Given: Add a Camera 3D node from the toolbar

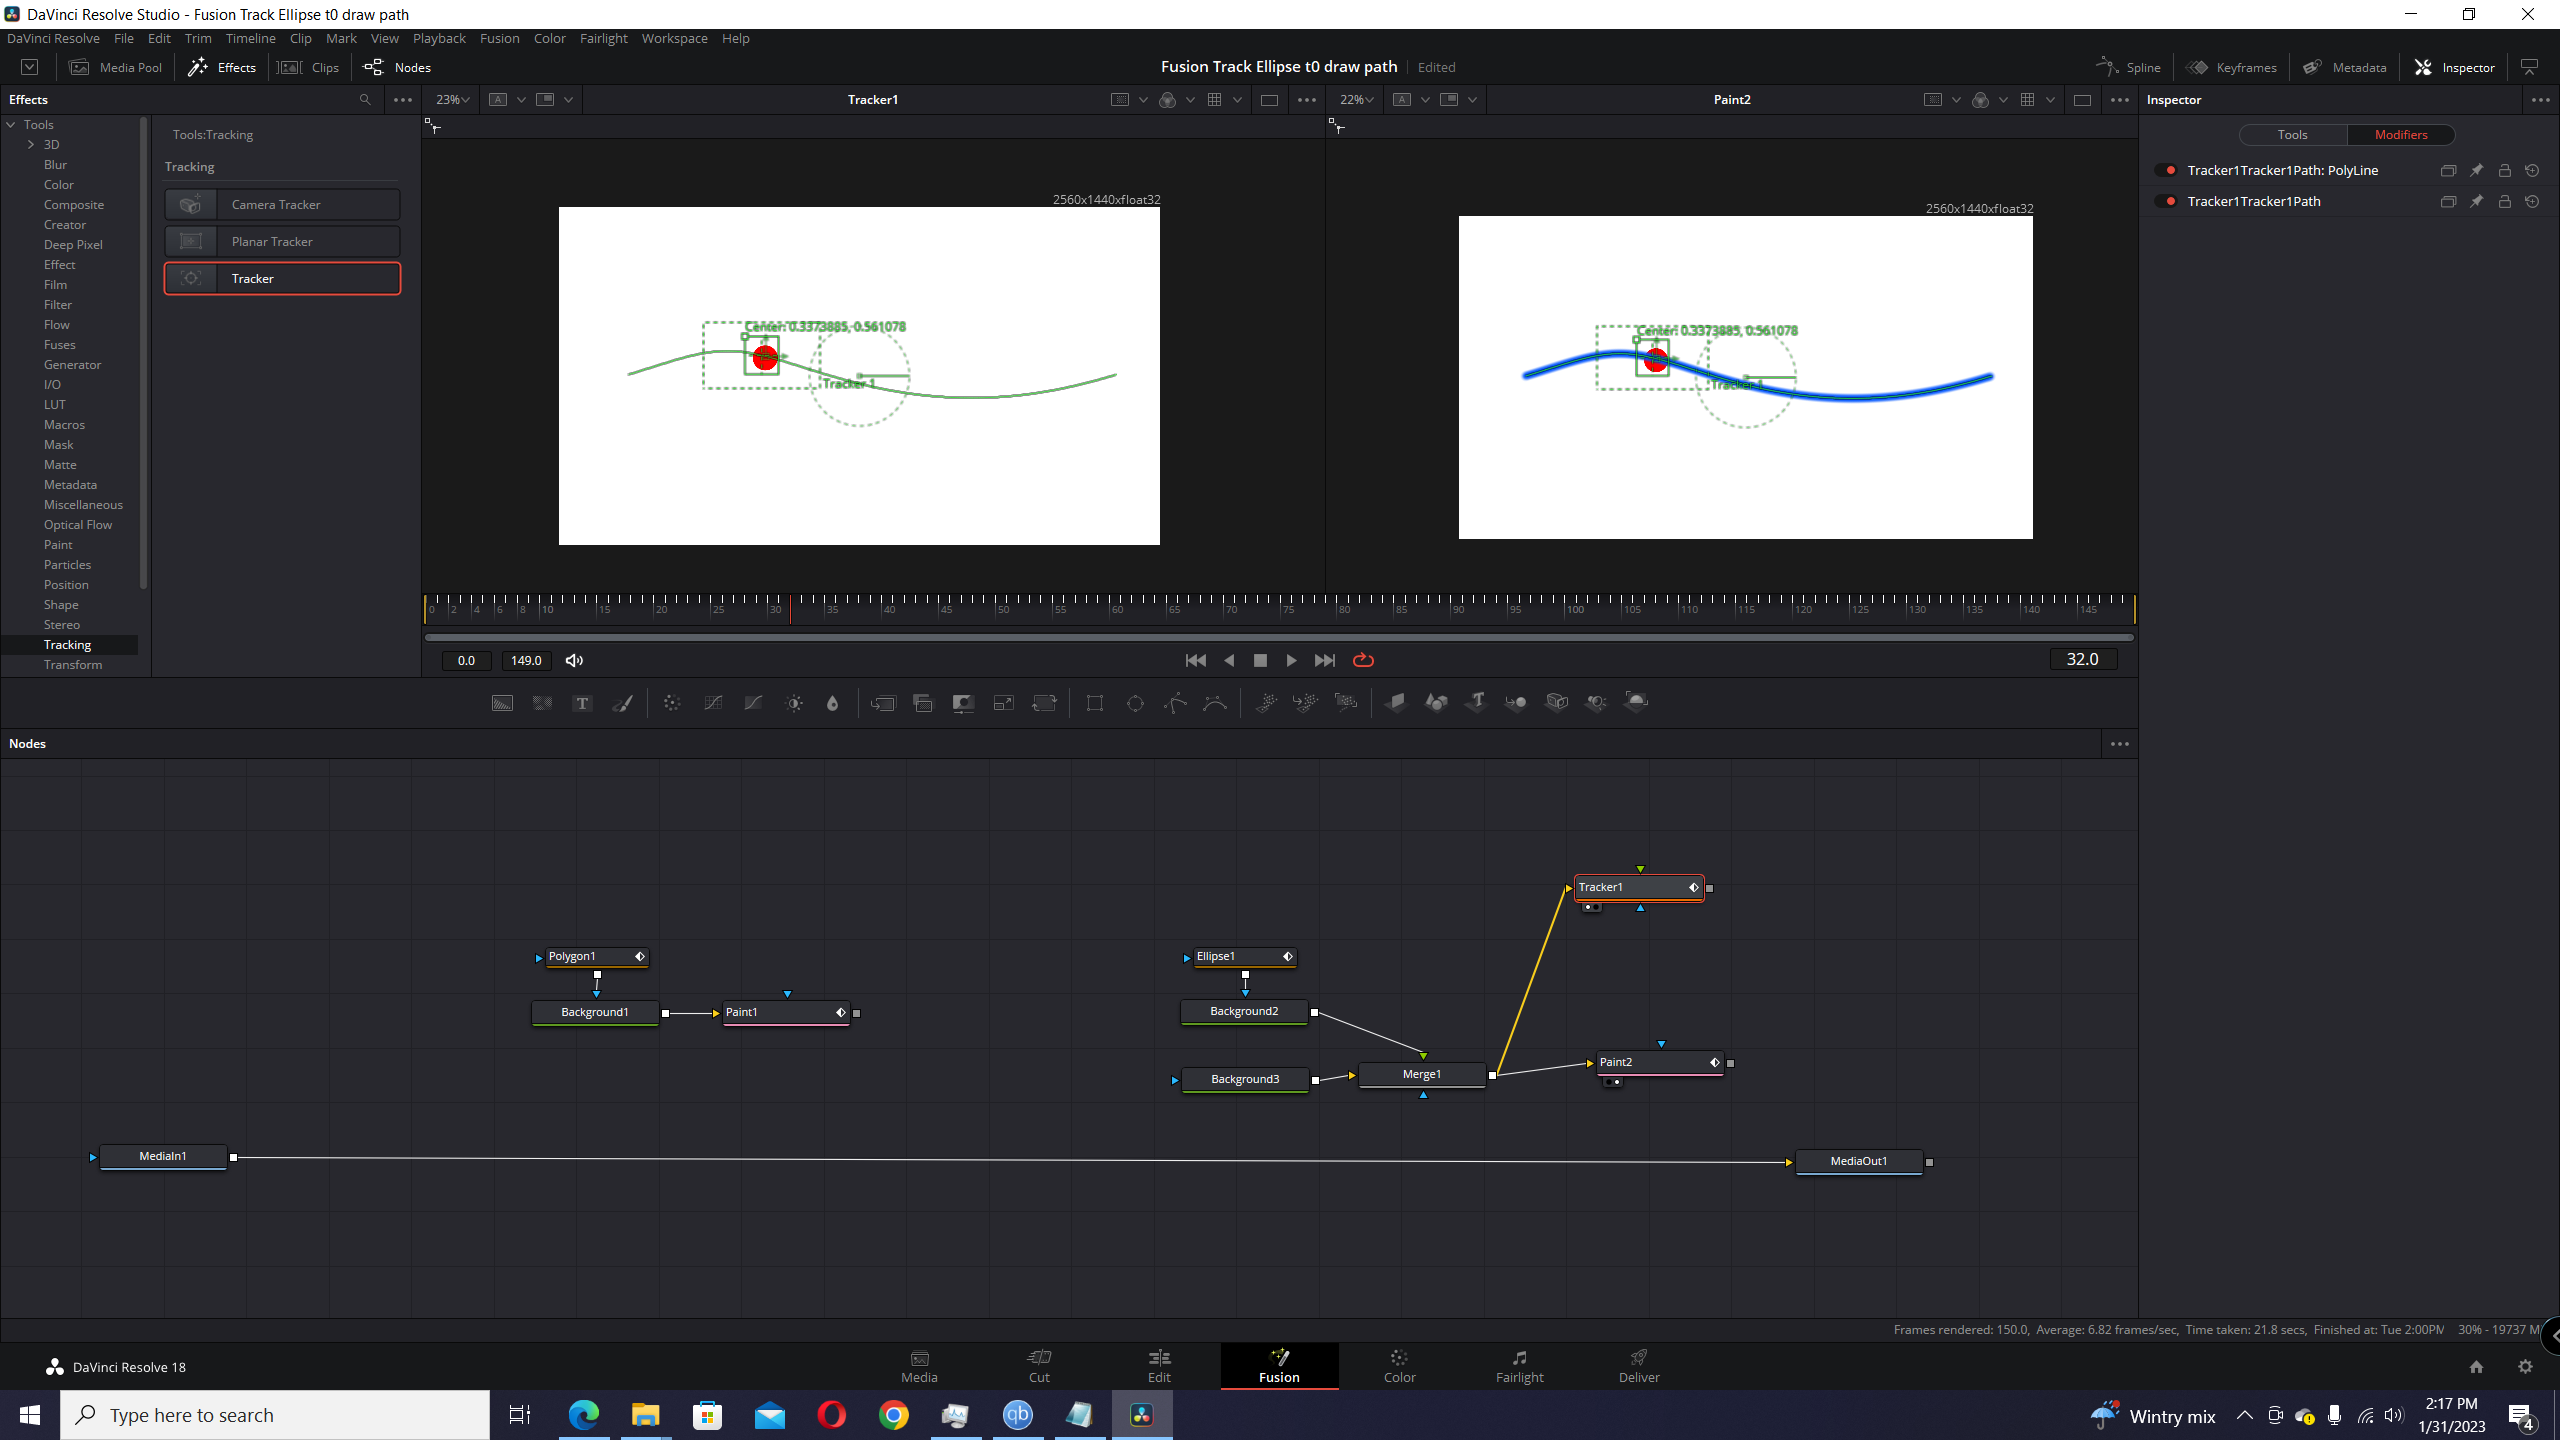Looking at the screenshot, I should (x=1556, y=703).
